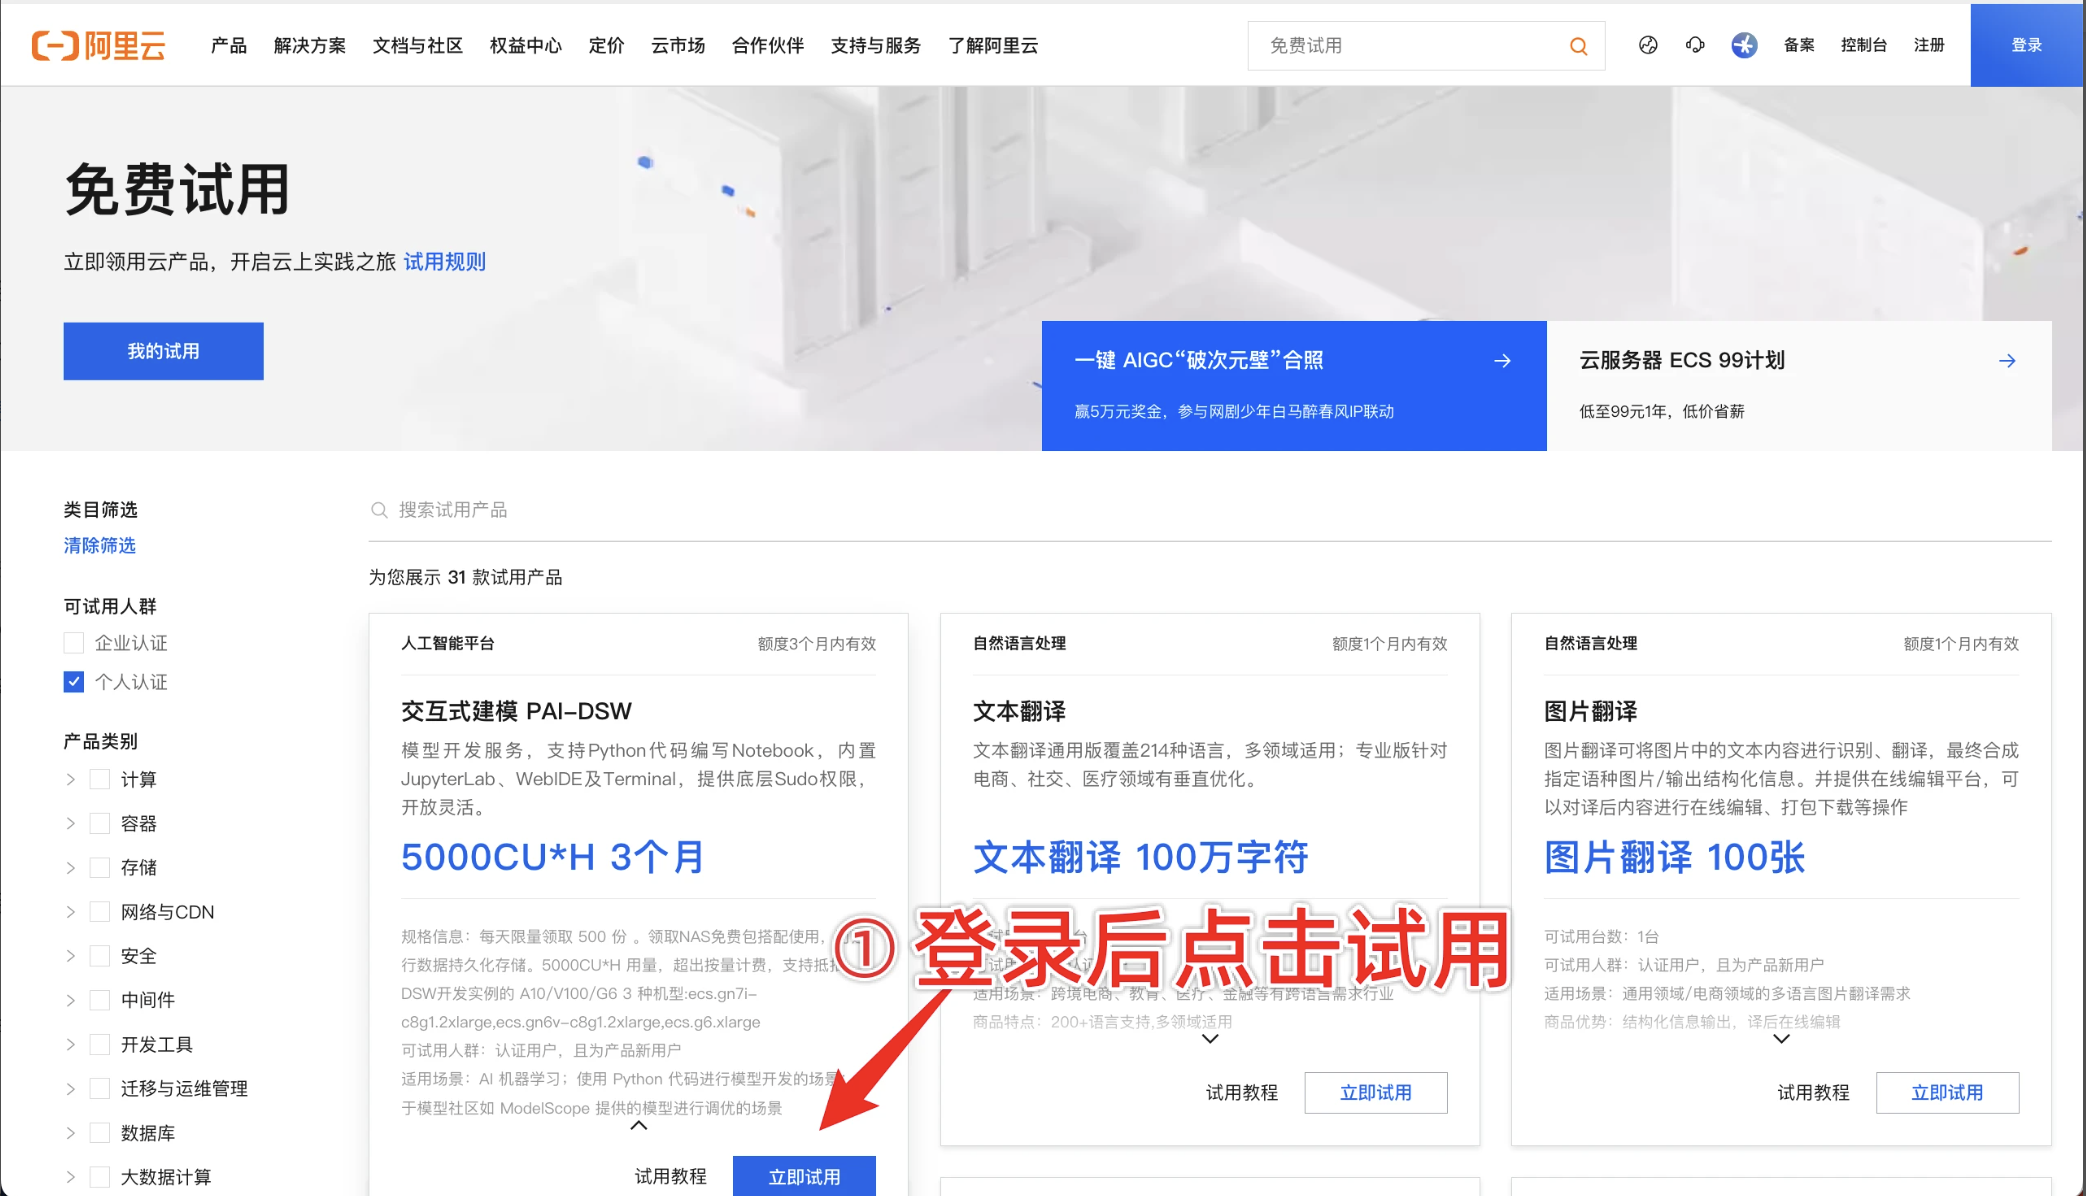
Task: Check the 计算 category checkbox
Action: coord(100,779)
